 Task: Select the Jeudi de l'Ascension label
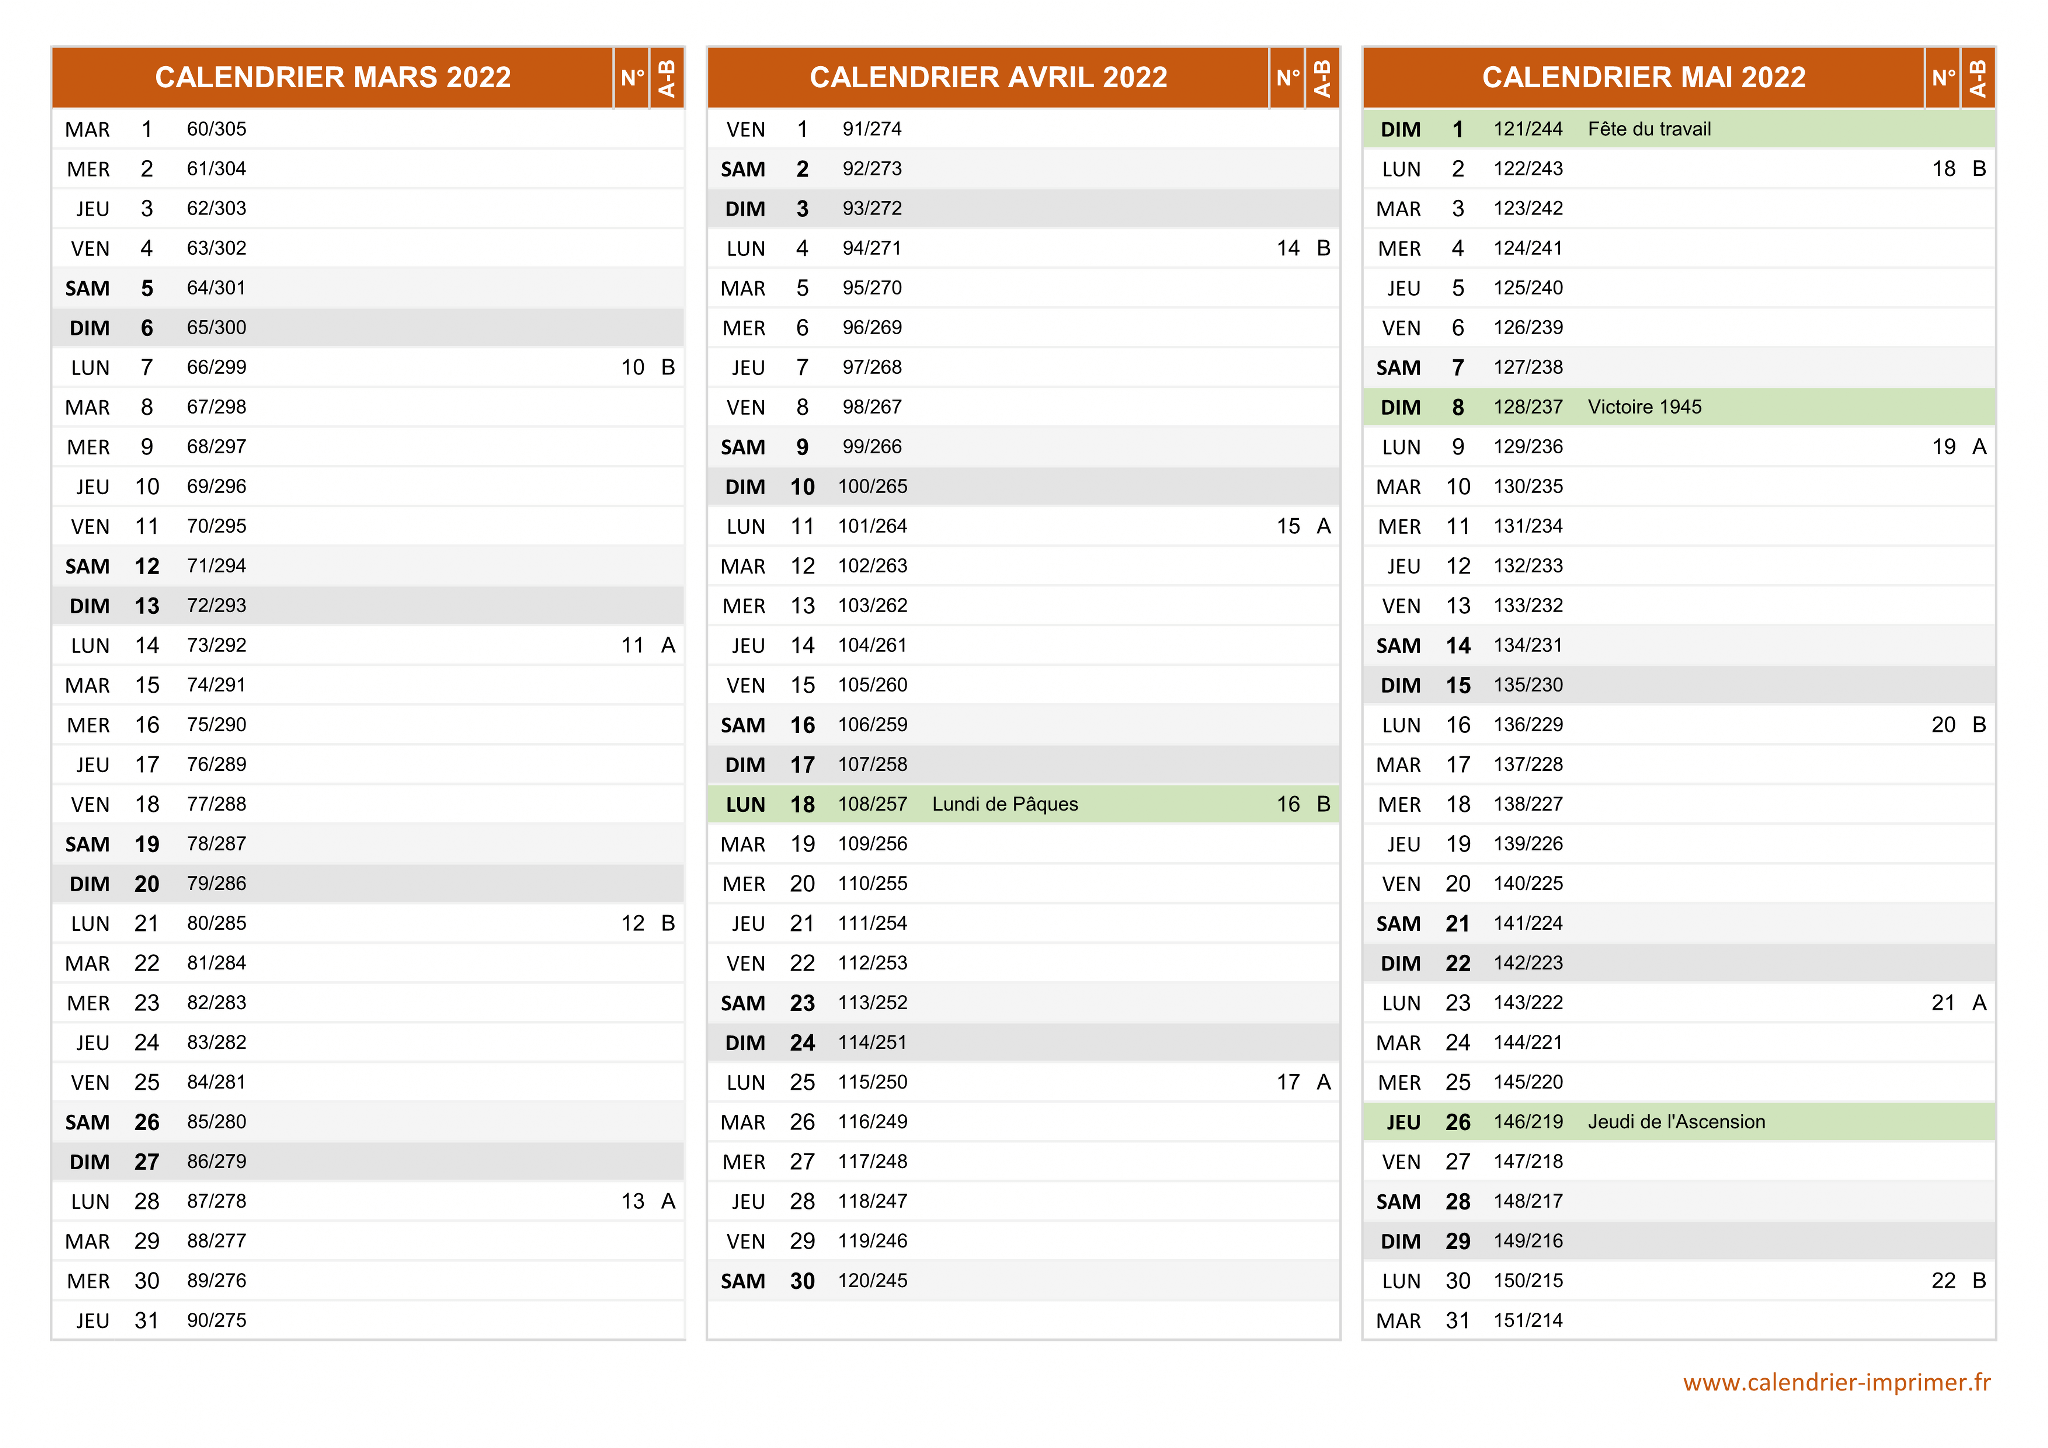pos(1676,1122)
